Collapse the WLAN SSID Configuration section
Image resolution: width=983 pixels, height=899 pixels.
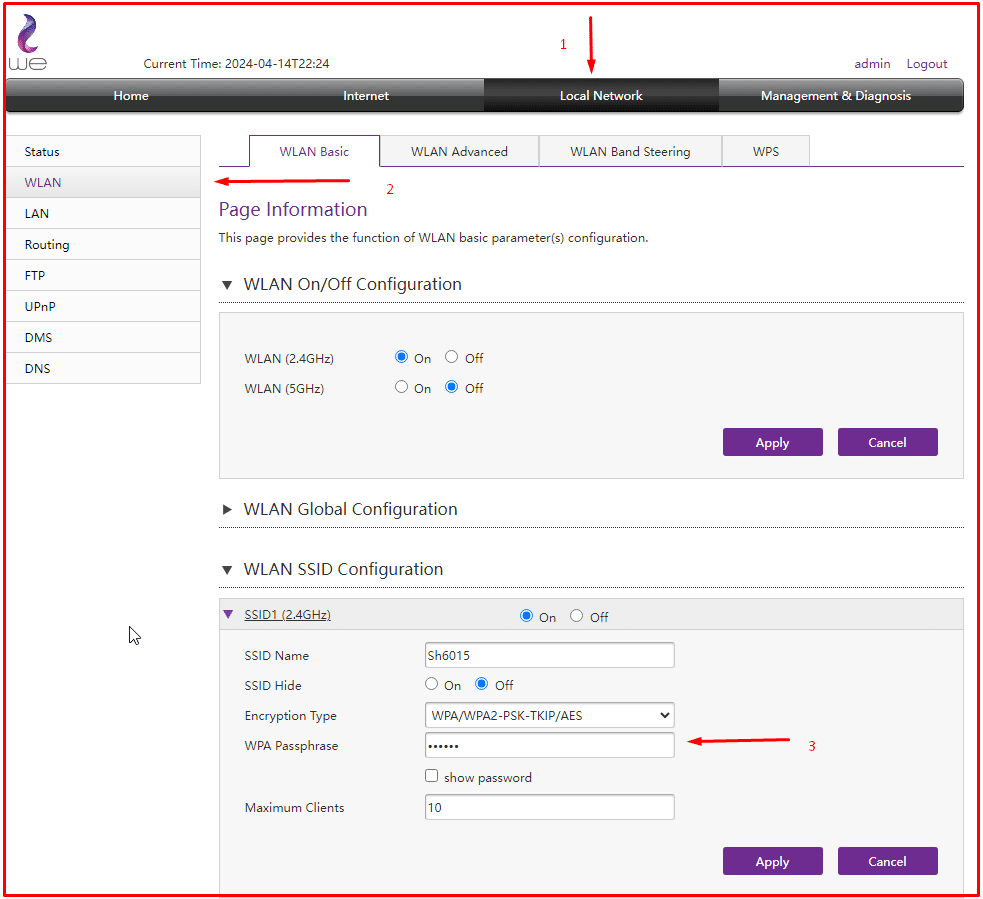click(228, 570)
